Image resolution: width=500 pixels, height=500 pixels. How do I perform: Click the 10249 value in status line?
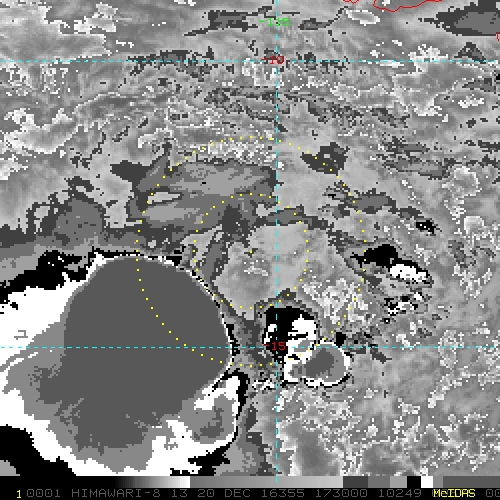pos(400,493)
